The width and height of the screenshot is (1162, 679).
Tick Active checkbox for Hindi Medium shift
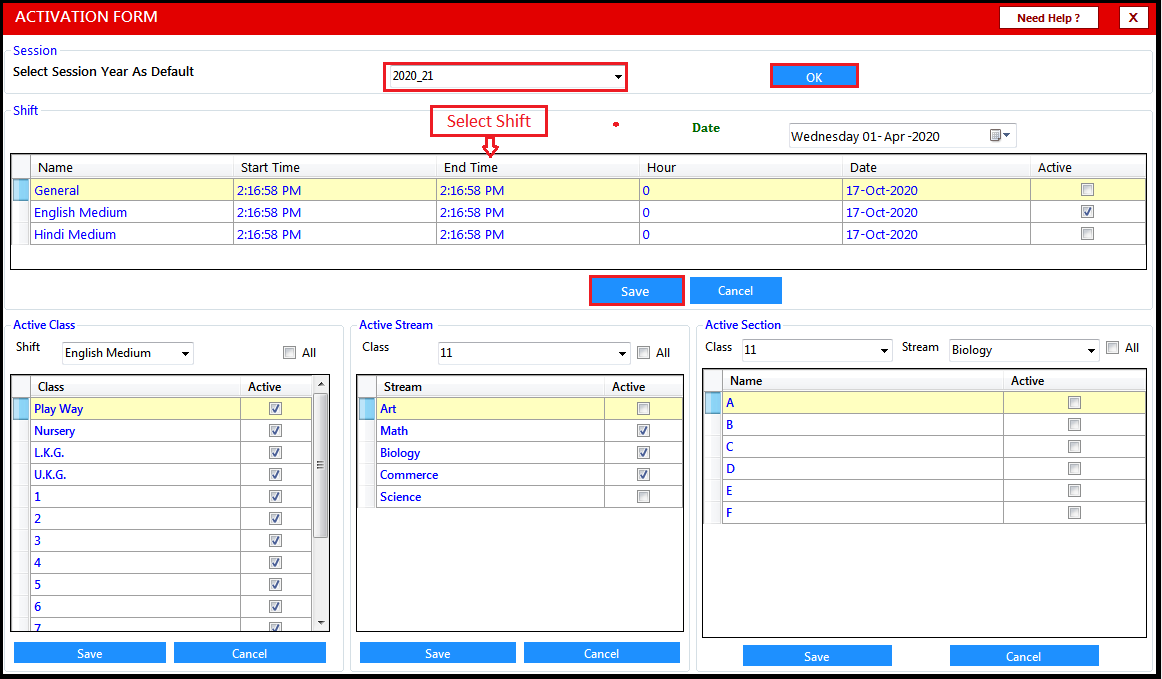[1087, 234]
